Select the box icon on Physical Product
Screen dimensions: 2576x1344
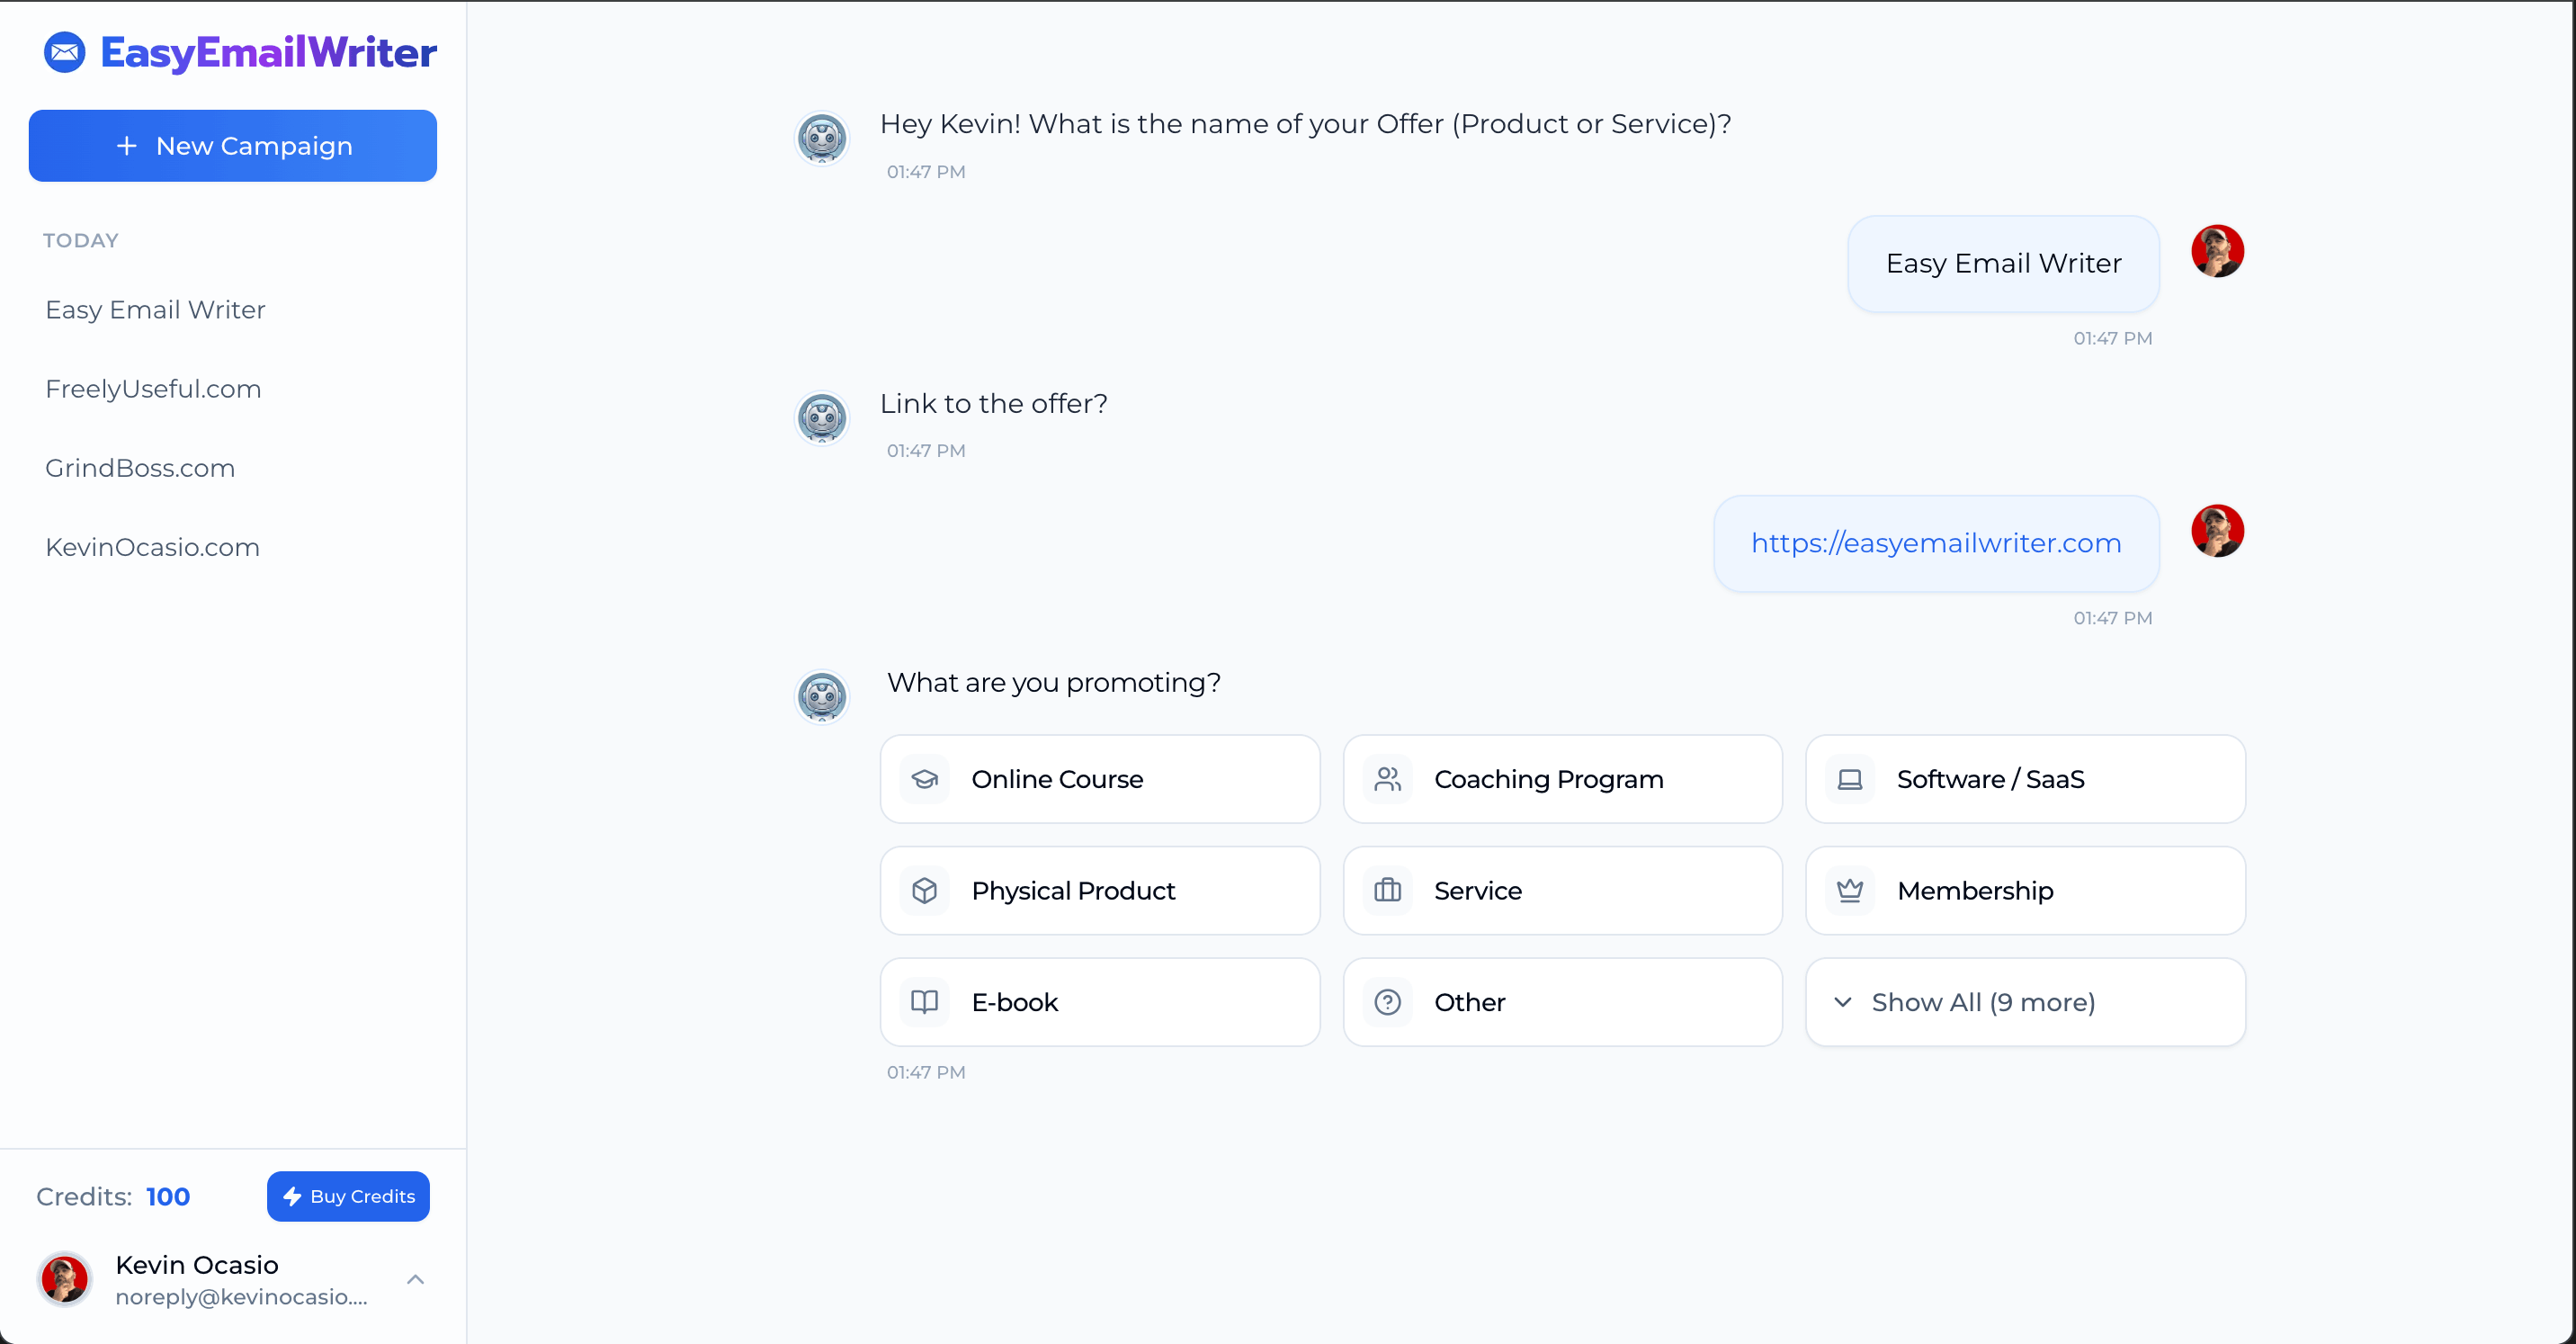pyautogui.click(x=925, y=890)
